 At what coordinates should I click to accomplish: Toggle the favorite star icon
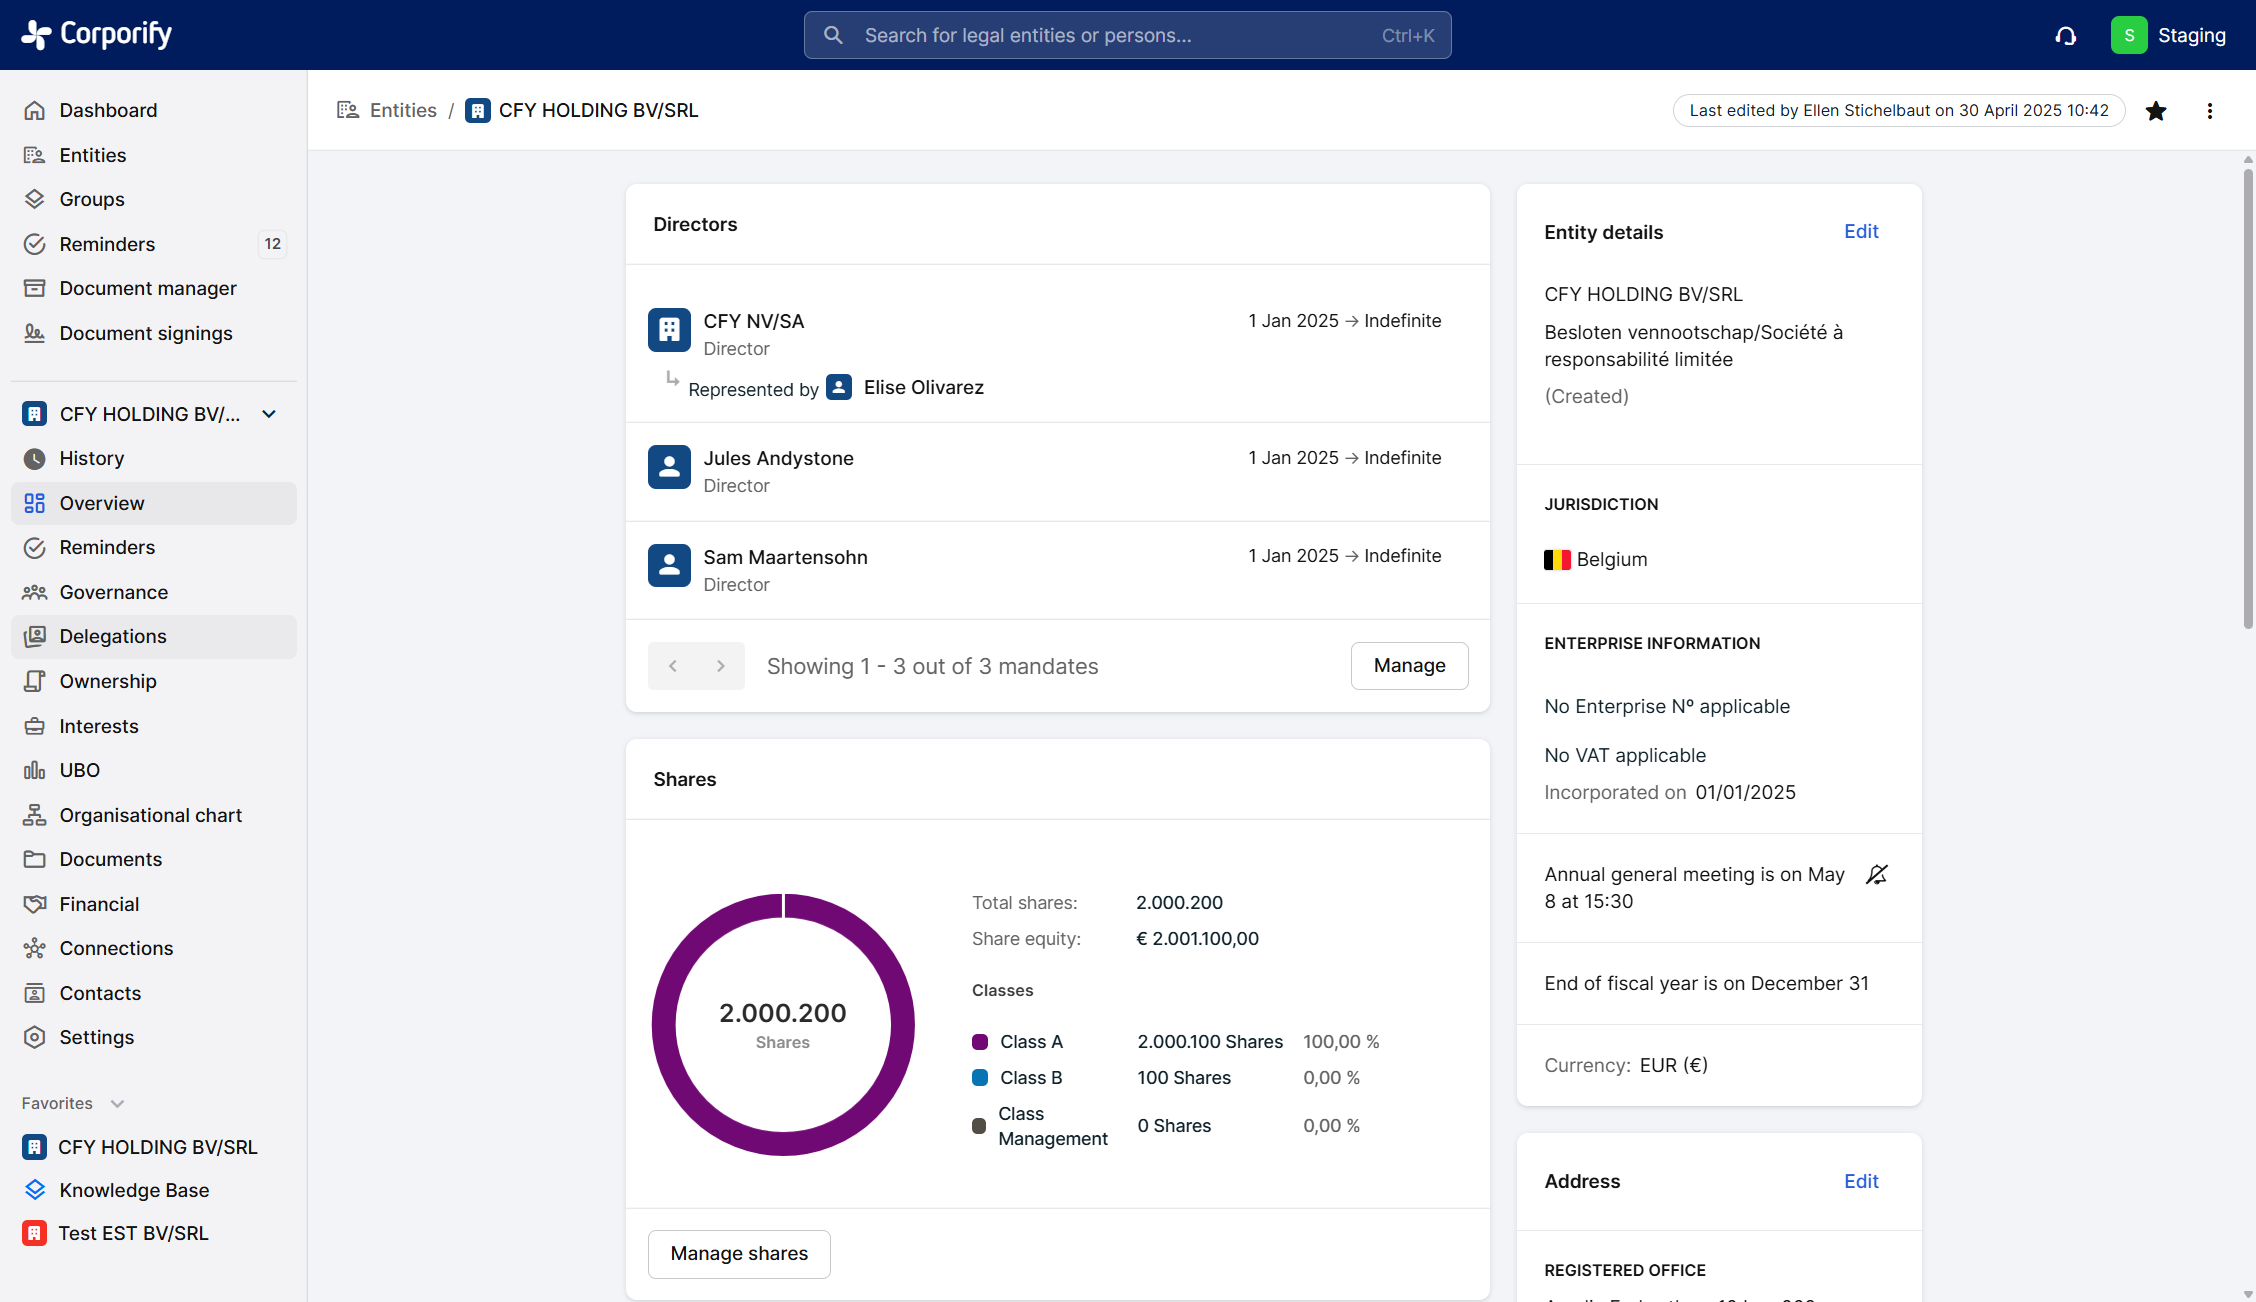pyautogui.click(x=2156, y=111)
